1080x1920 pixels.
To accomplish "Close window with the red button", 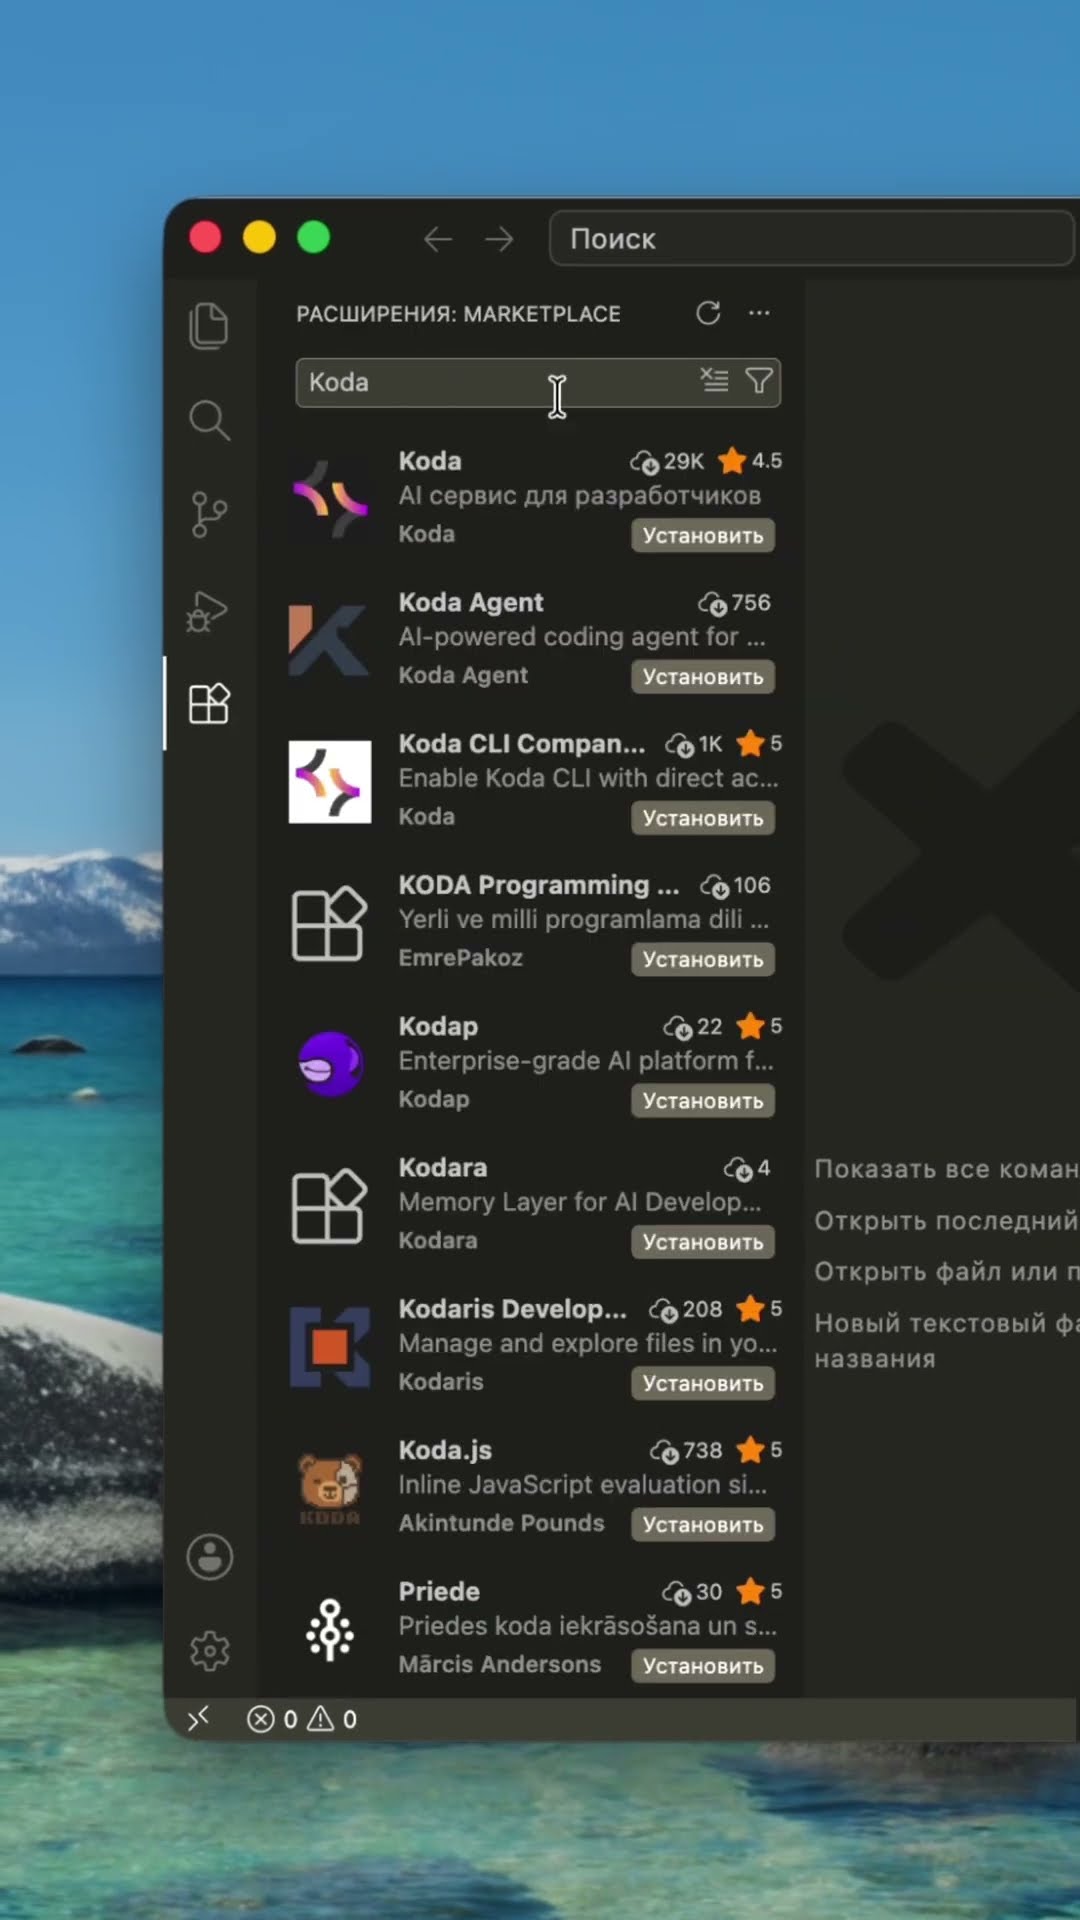I will point(205,238).
